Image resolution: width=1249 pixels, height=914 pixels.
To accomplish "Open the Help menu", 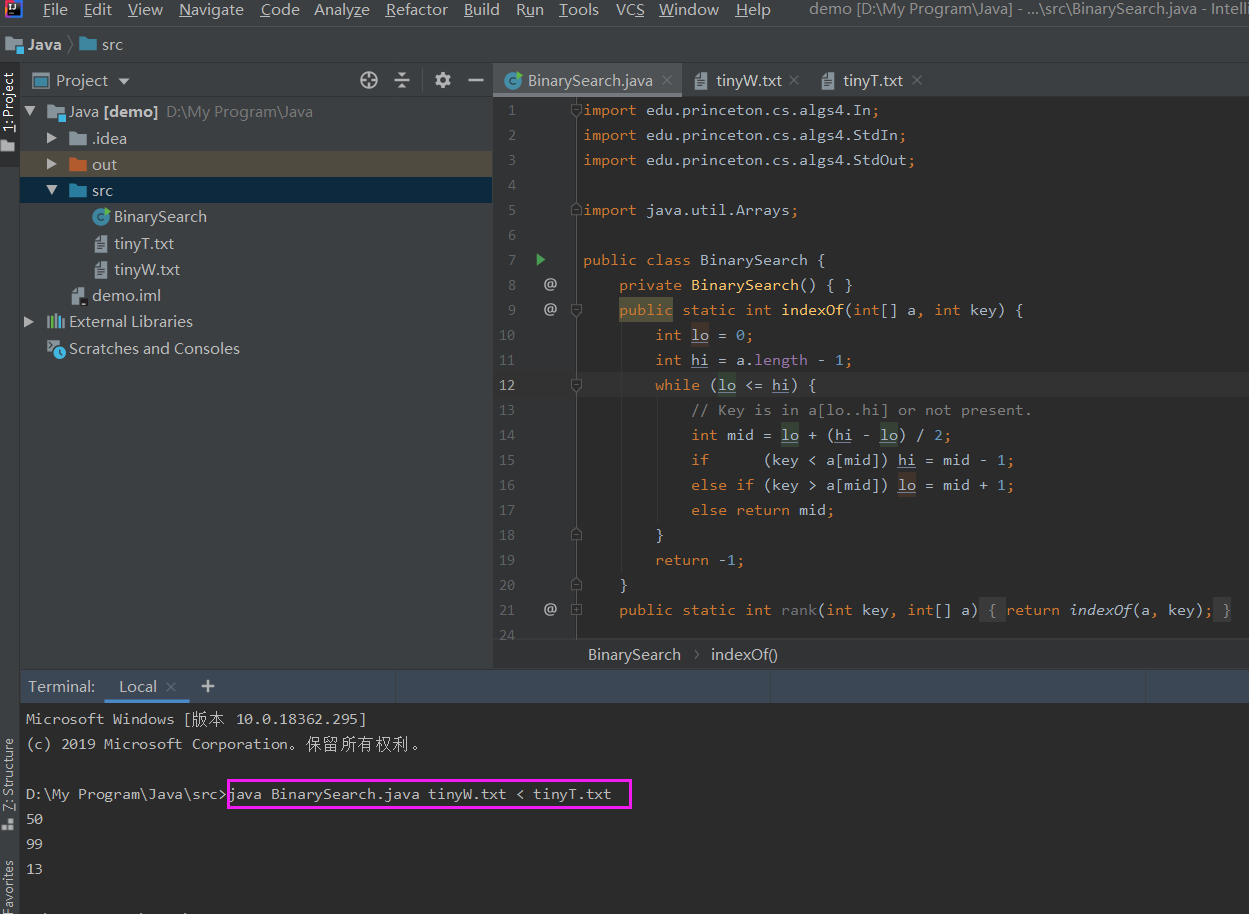I will point(753,10).
